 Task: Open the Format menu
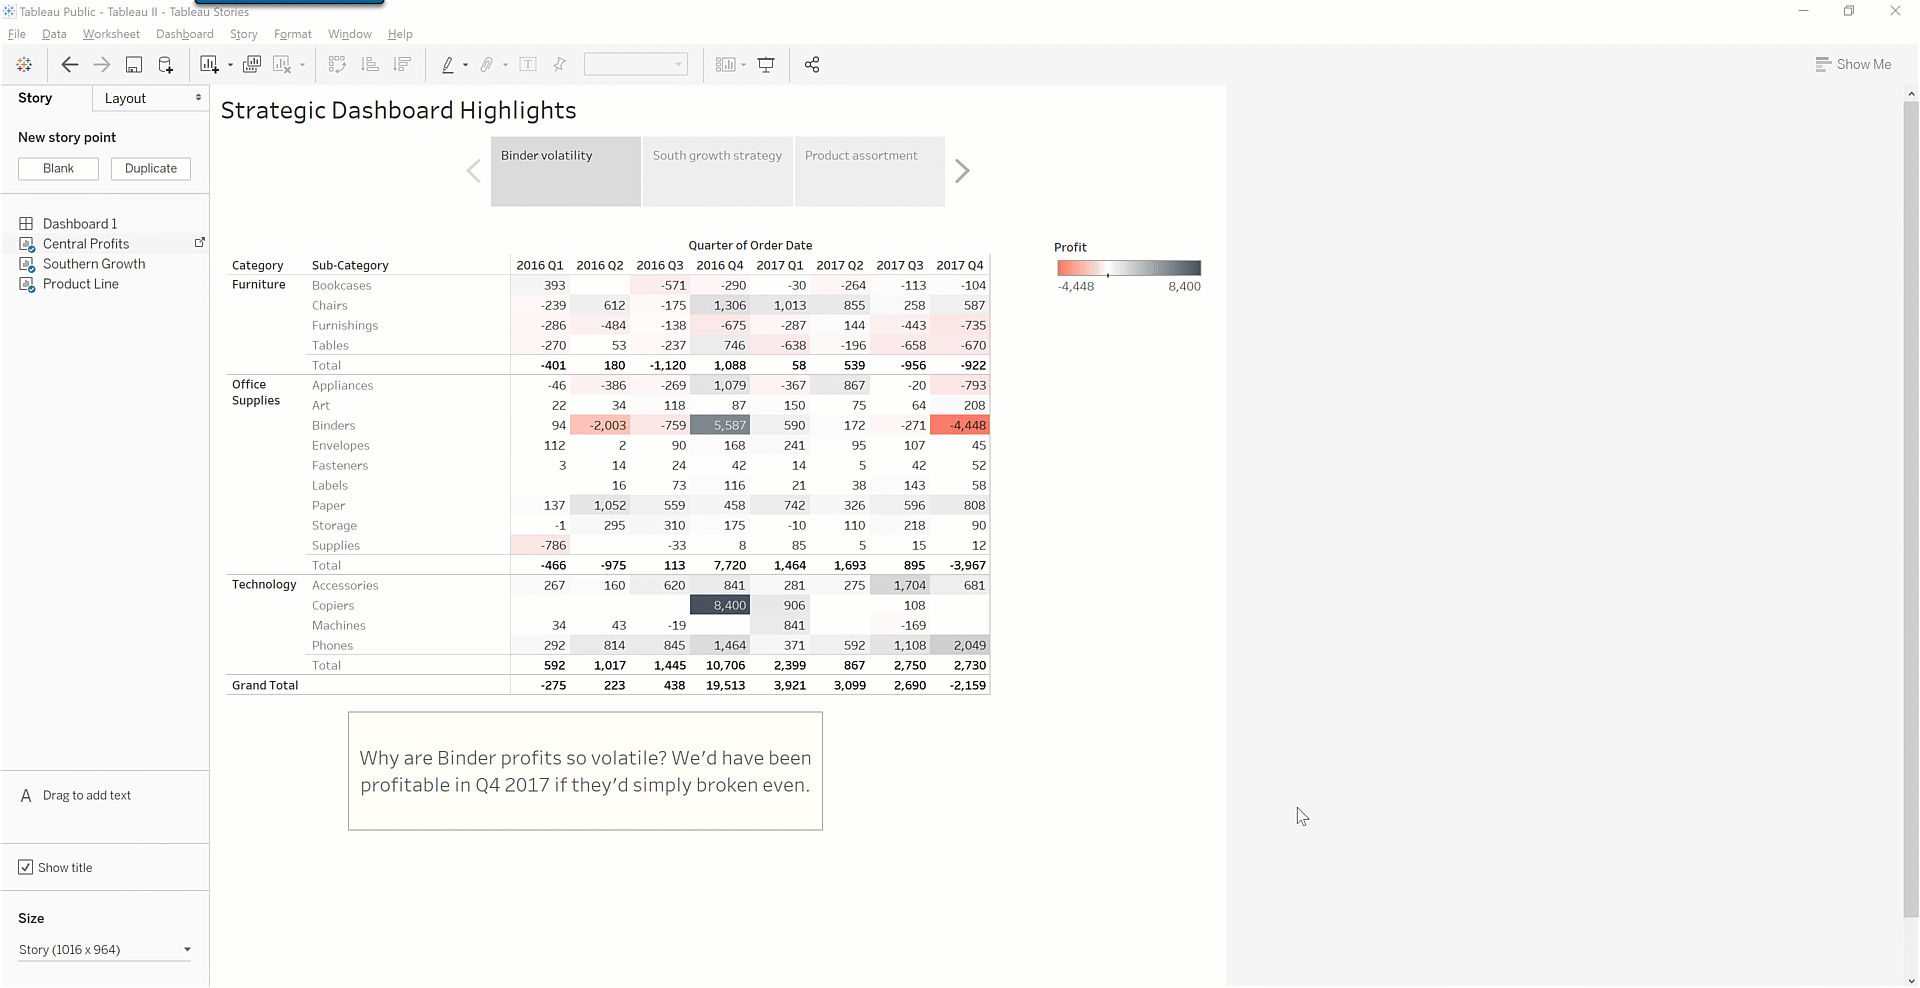292,34
